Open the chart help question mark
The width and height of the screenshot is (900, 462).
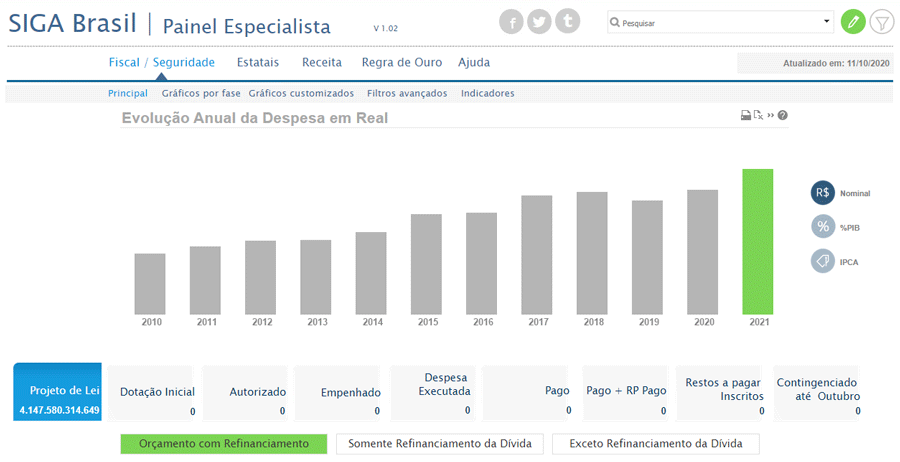(783, 116)
